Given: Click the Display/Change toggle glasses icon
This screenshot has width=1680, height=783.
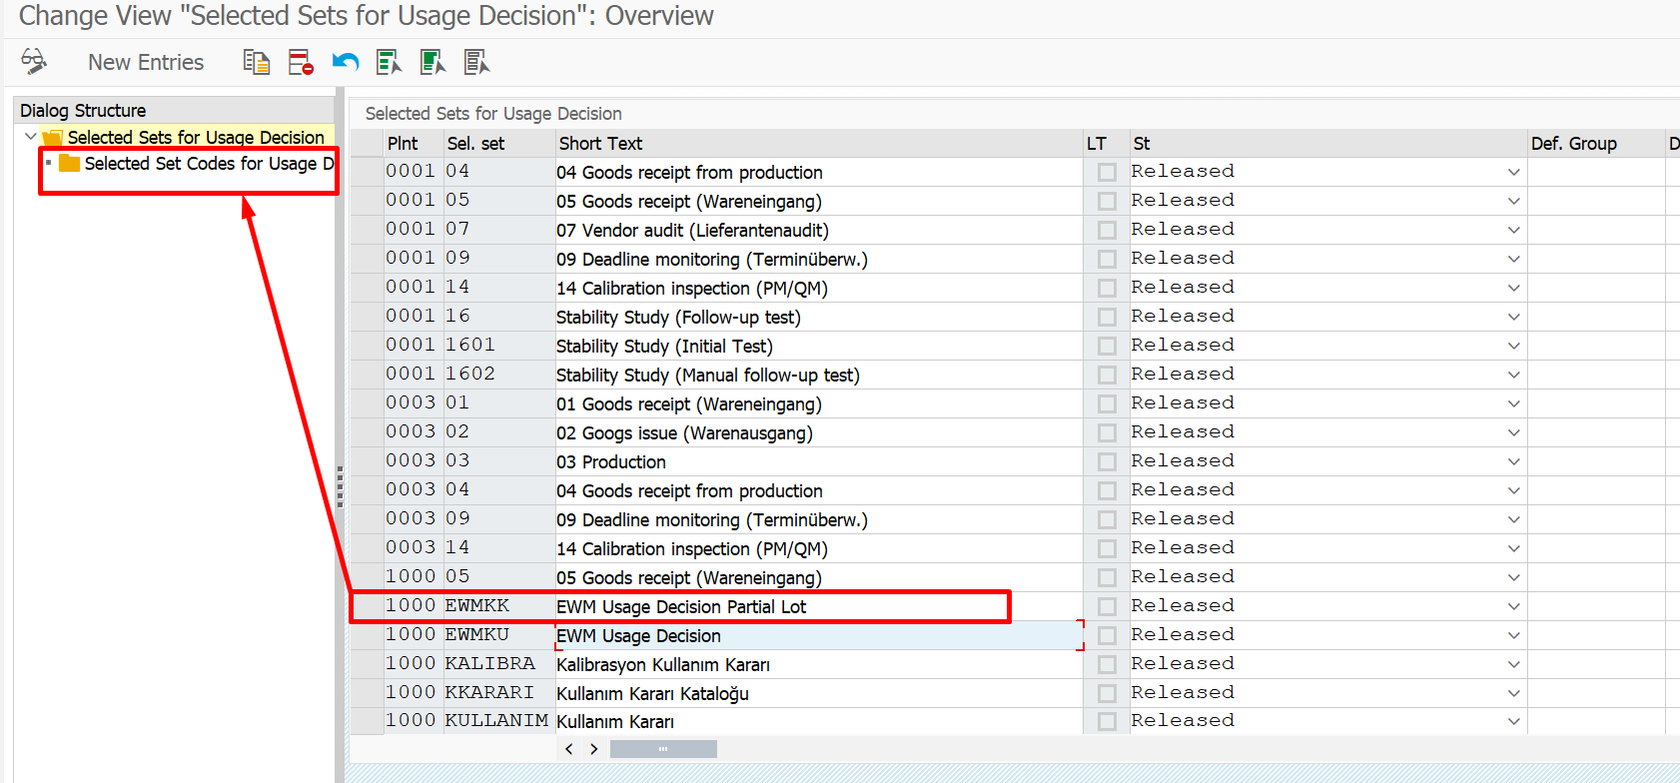Looking at the screenshot, I should point(34,62).
